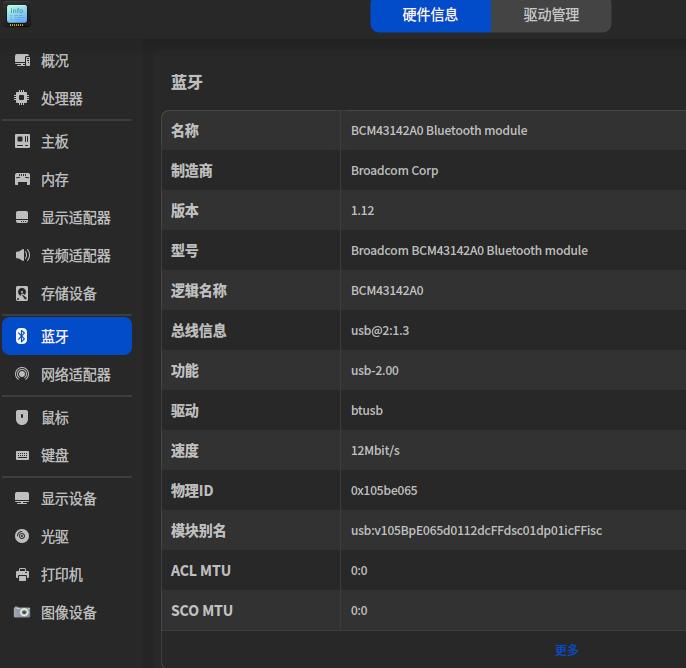This screenshot has width=686, height=668.
Task: Select the driver value btusb
Action: 367,410
